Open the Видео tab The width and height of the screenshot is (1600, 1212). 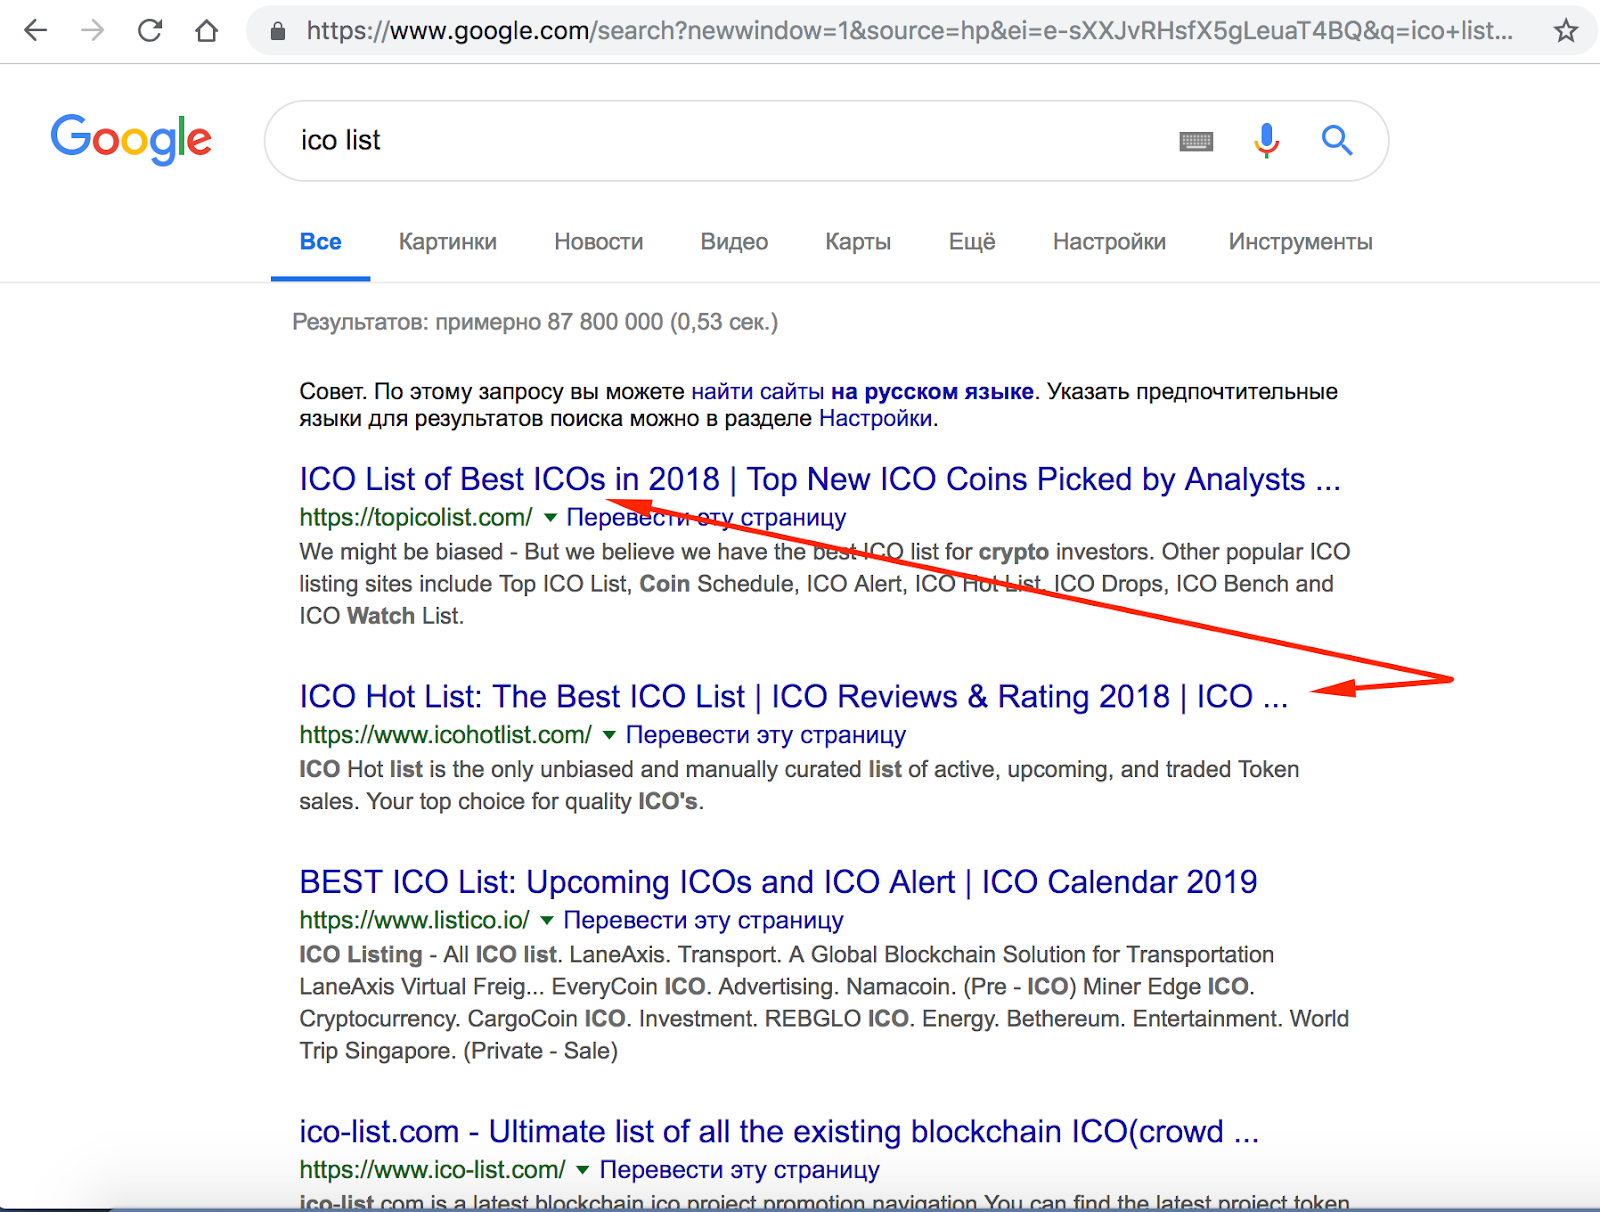click(734, 242)
